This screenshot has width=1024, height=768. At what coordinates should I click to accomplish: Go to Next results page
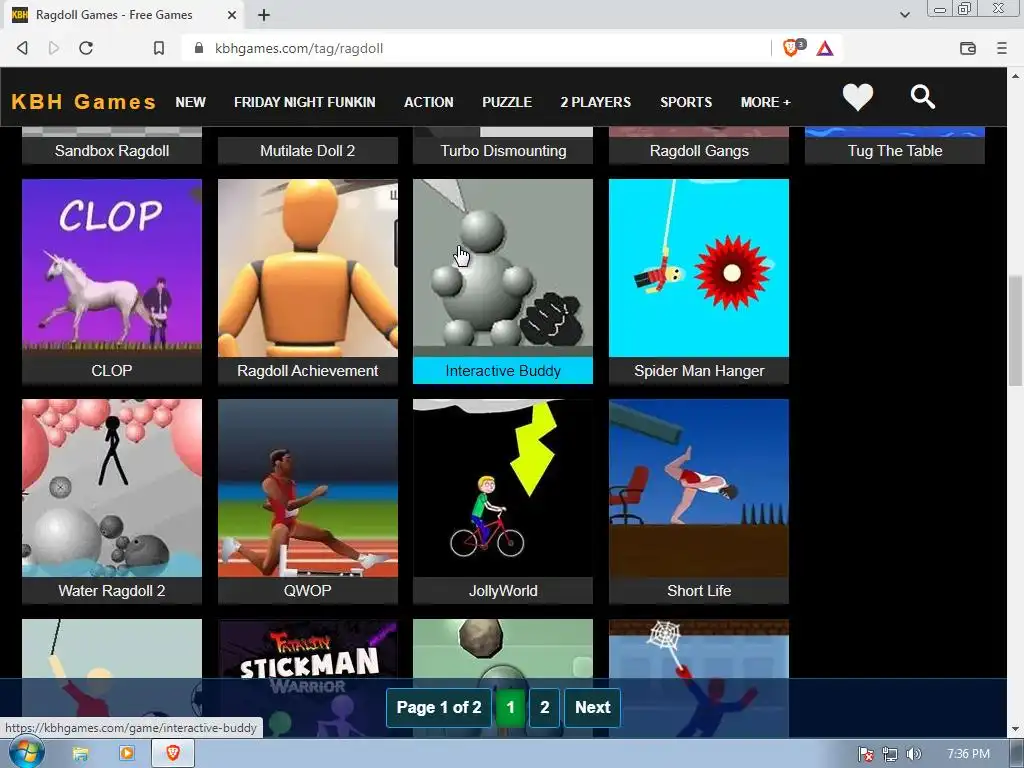pyautogui.click(x=592, y=707)
